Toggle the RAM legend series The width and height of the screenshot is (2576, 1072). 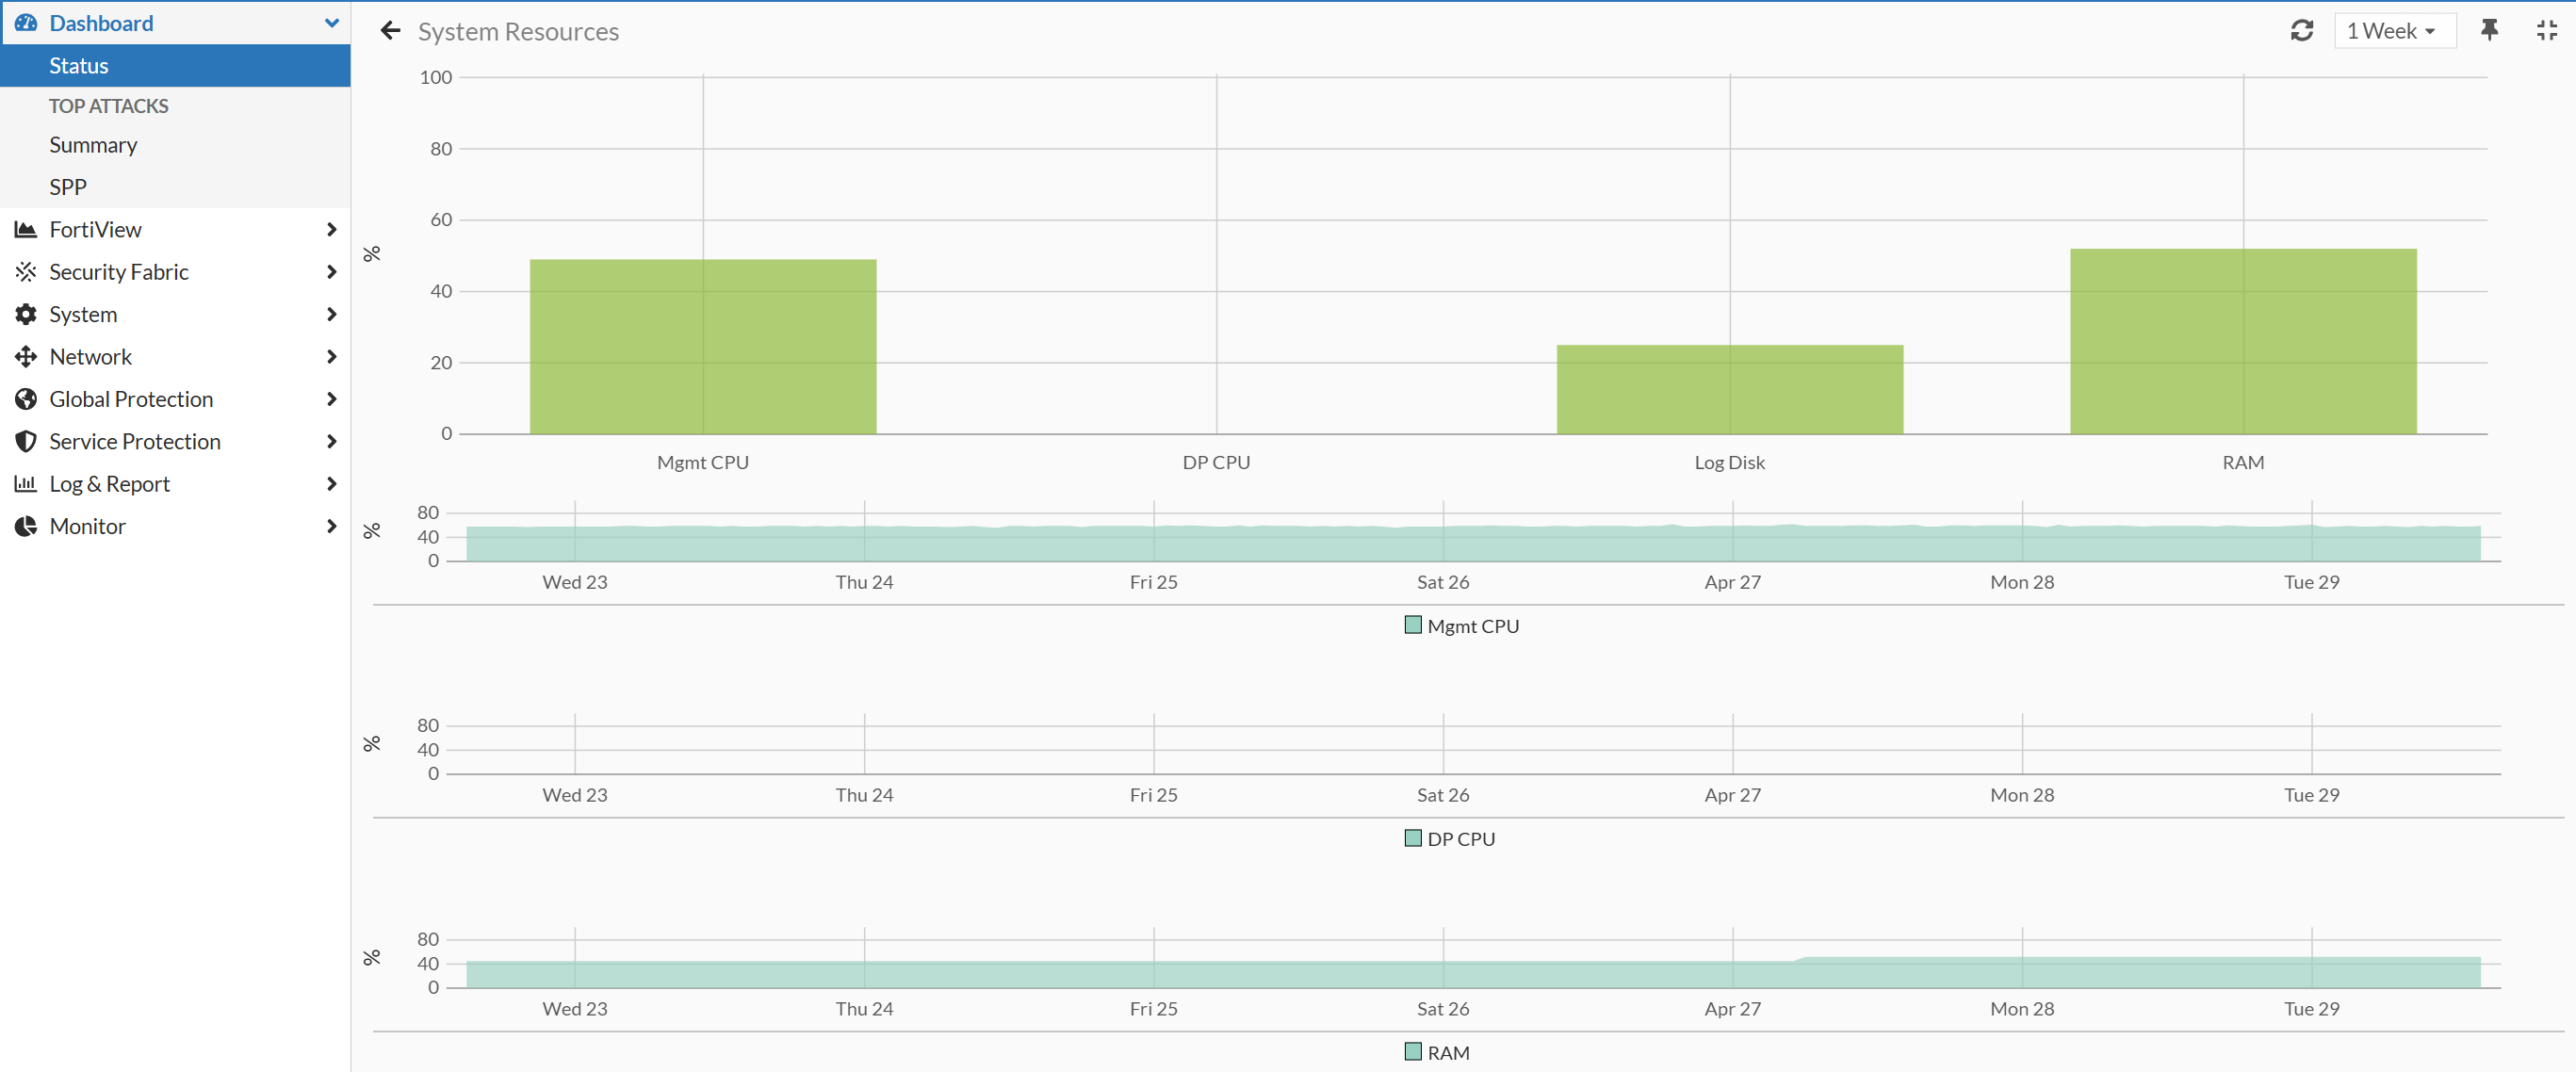click(1437, 1052)
